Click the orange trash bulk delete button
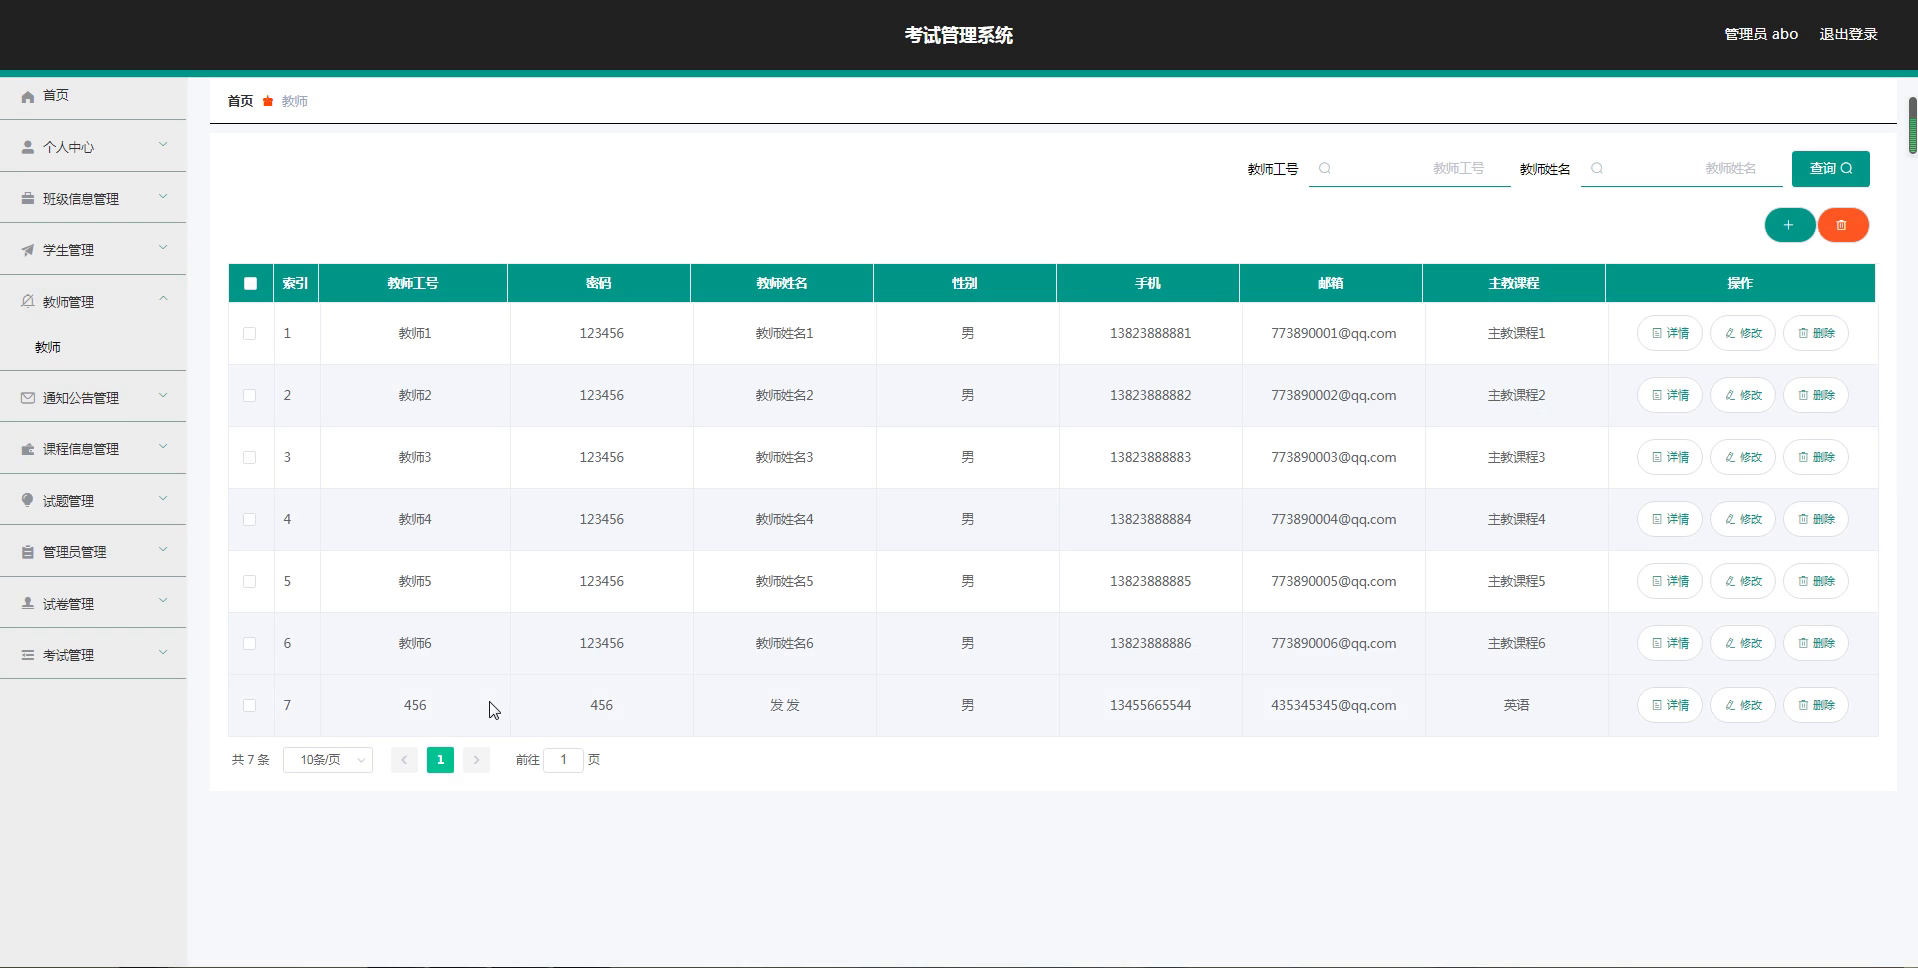Screen dimensions: 1918x968 [1842, 225]
